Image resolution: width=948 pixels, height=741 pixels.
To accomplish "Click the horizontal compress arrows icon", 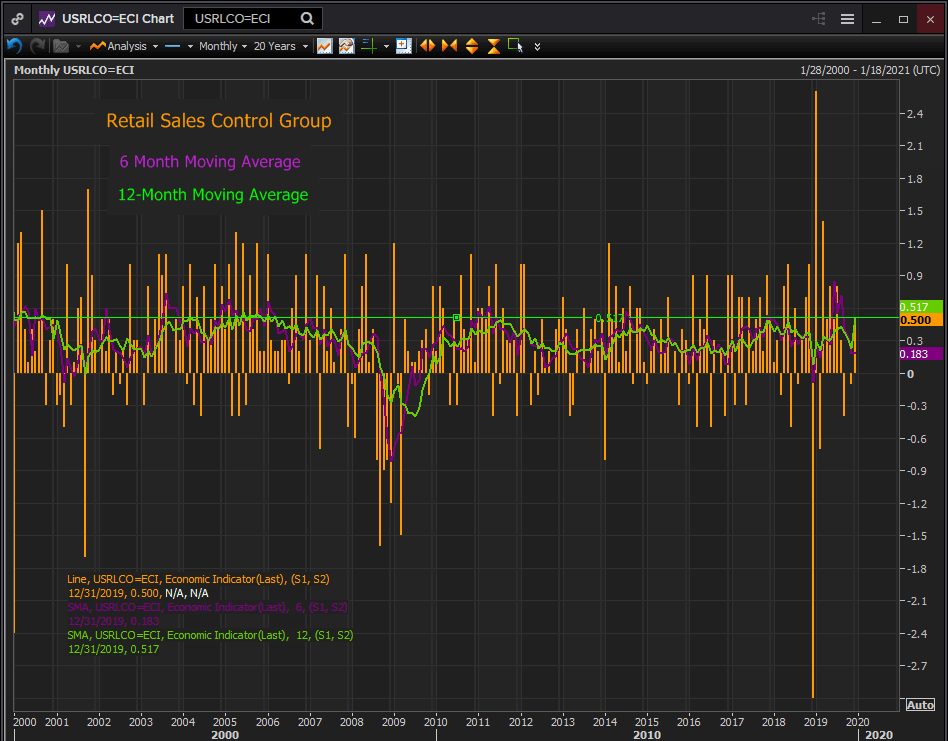I will pos(449,46).
